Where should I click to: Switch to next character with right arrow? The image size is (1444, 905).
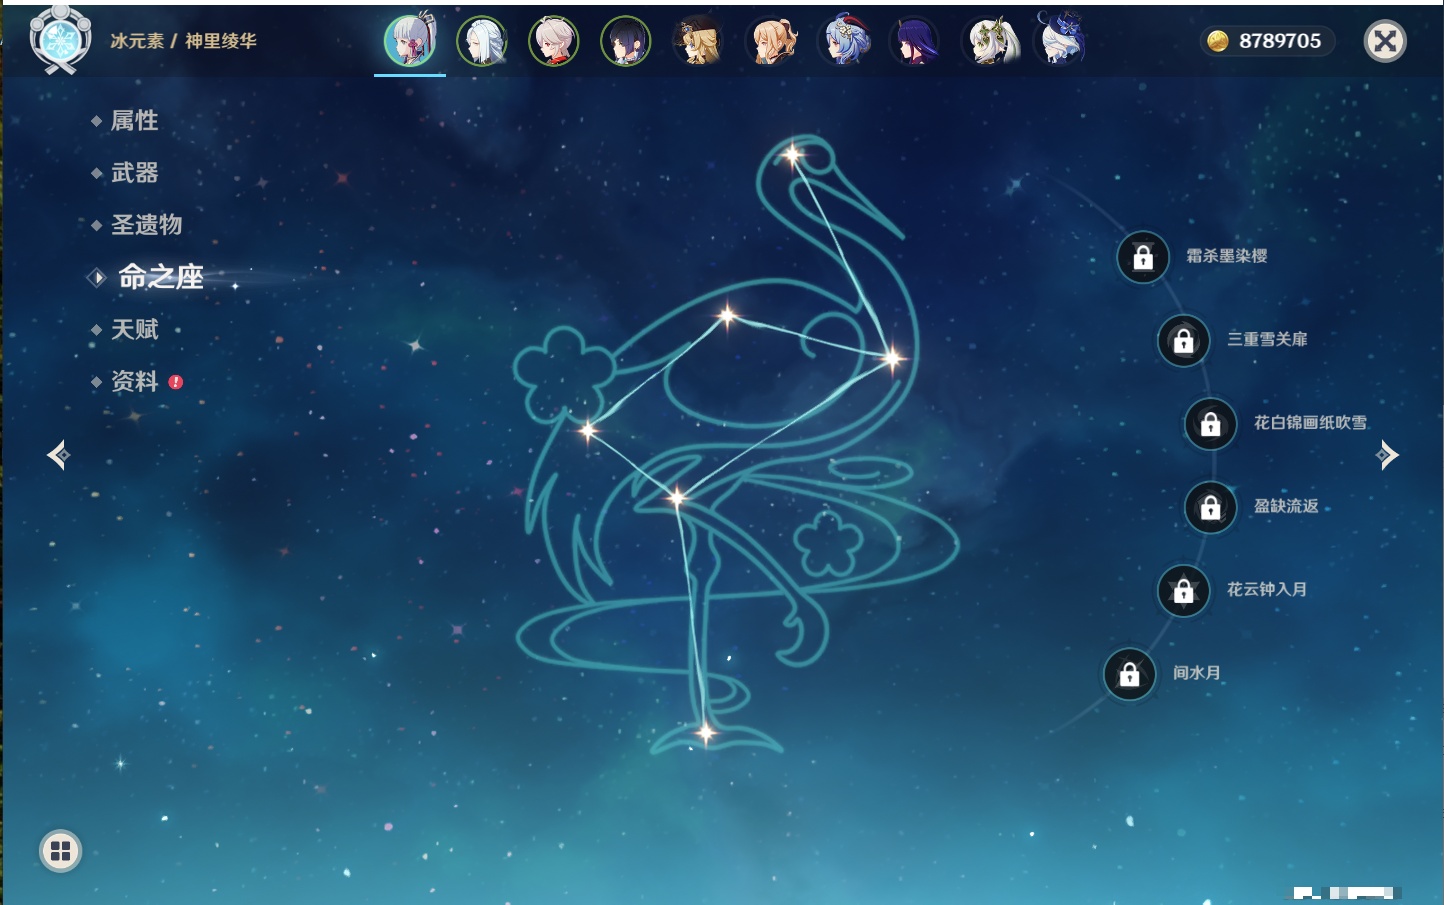point(1387,455)
